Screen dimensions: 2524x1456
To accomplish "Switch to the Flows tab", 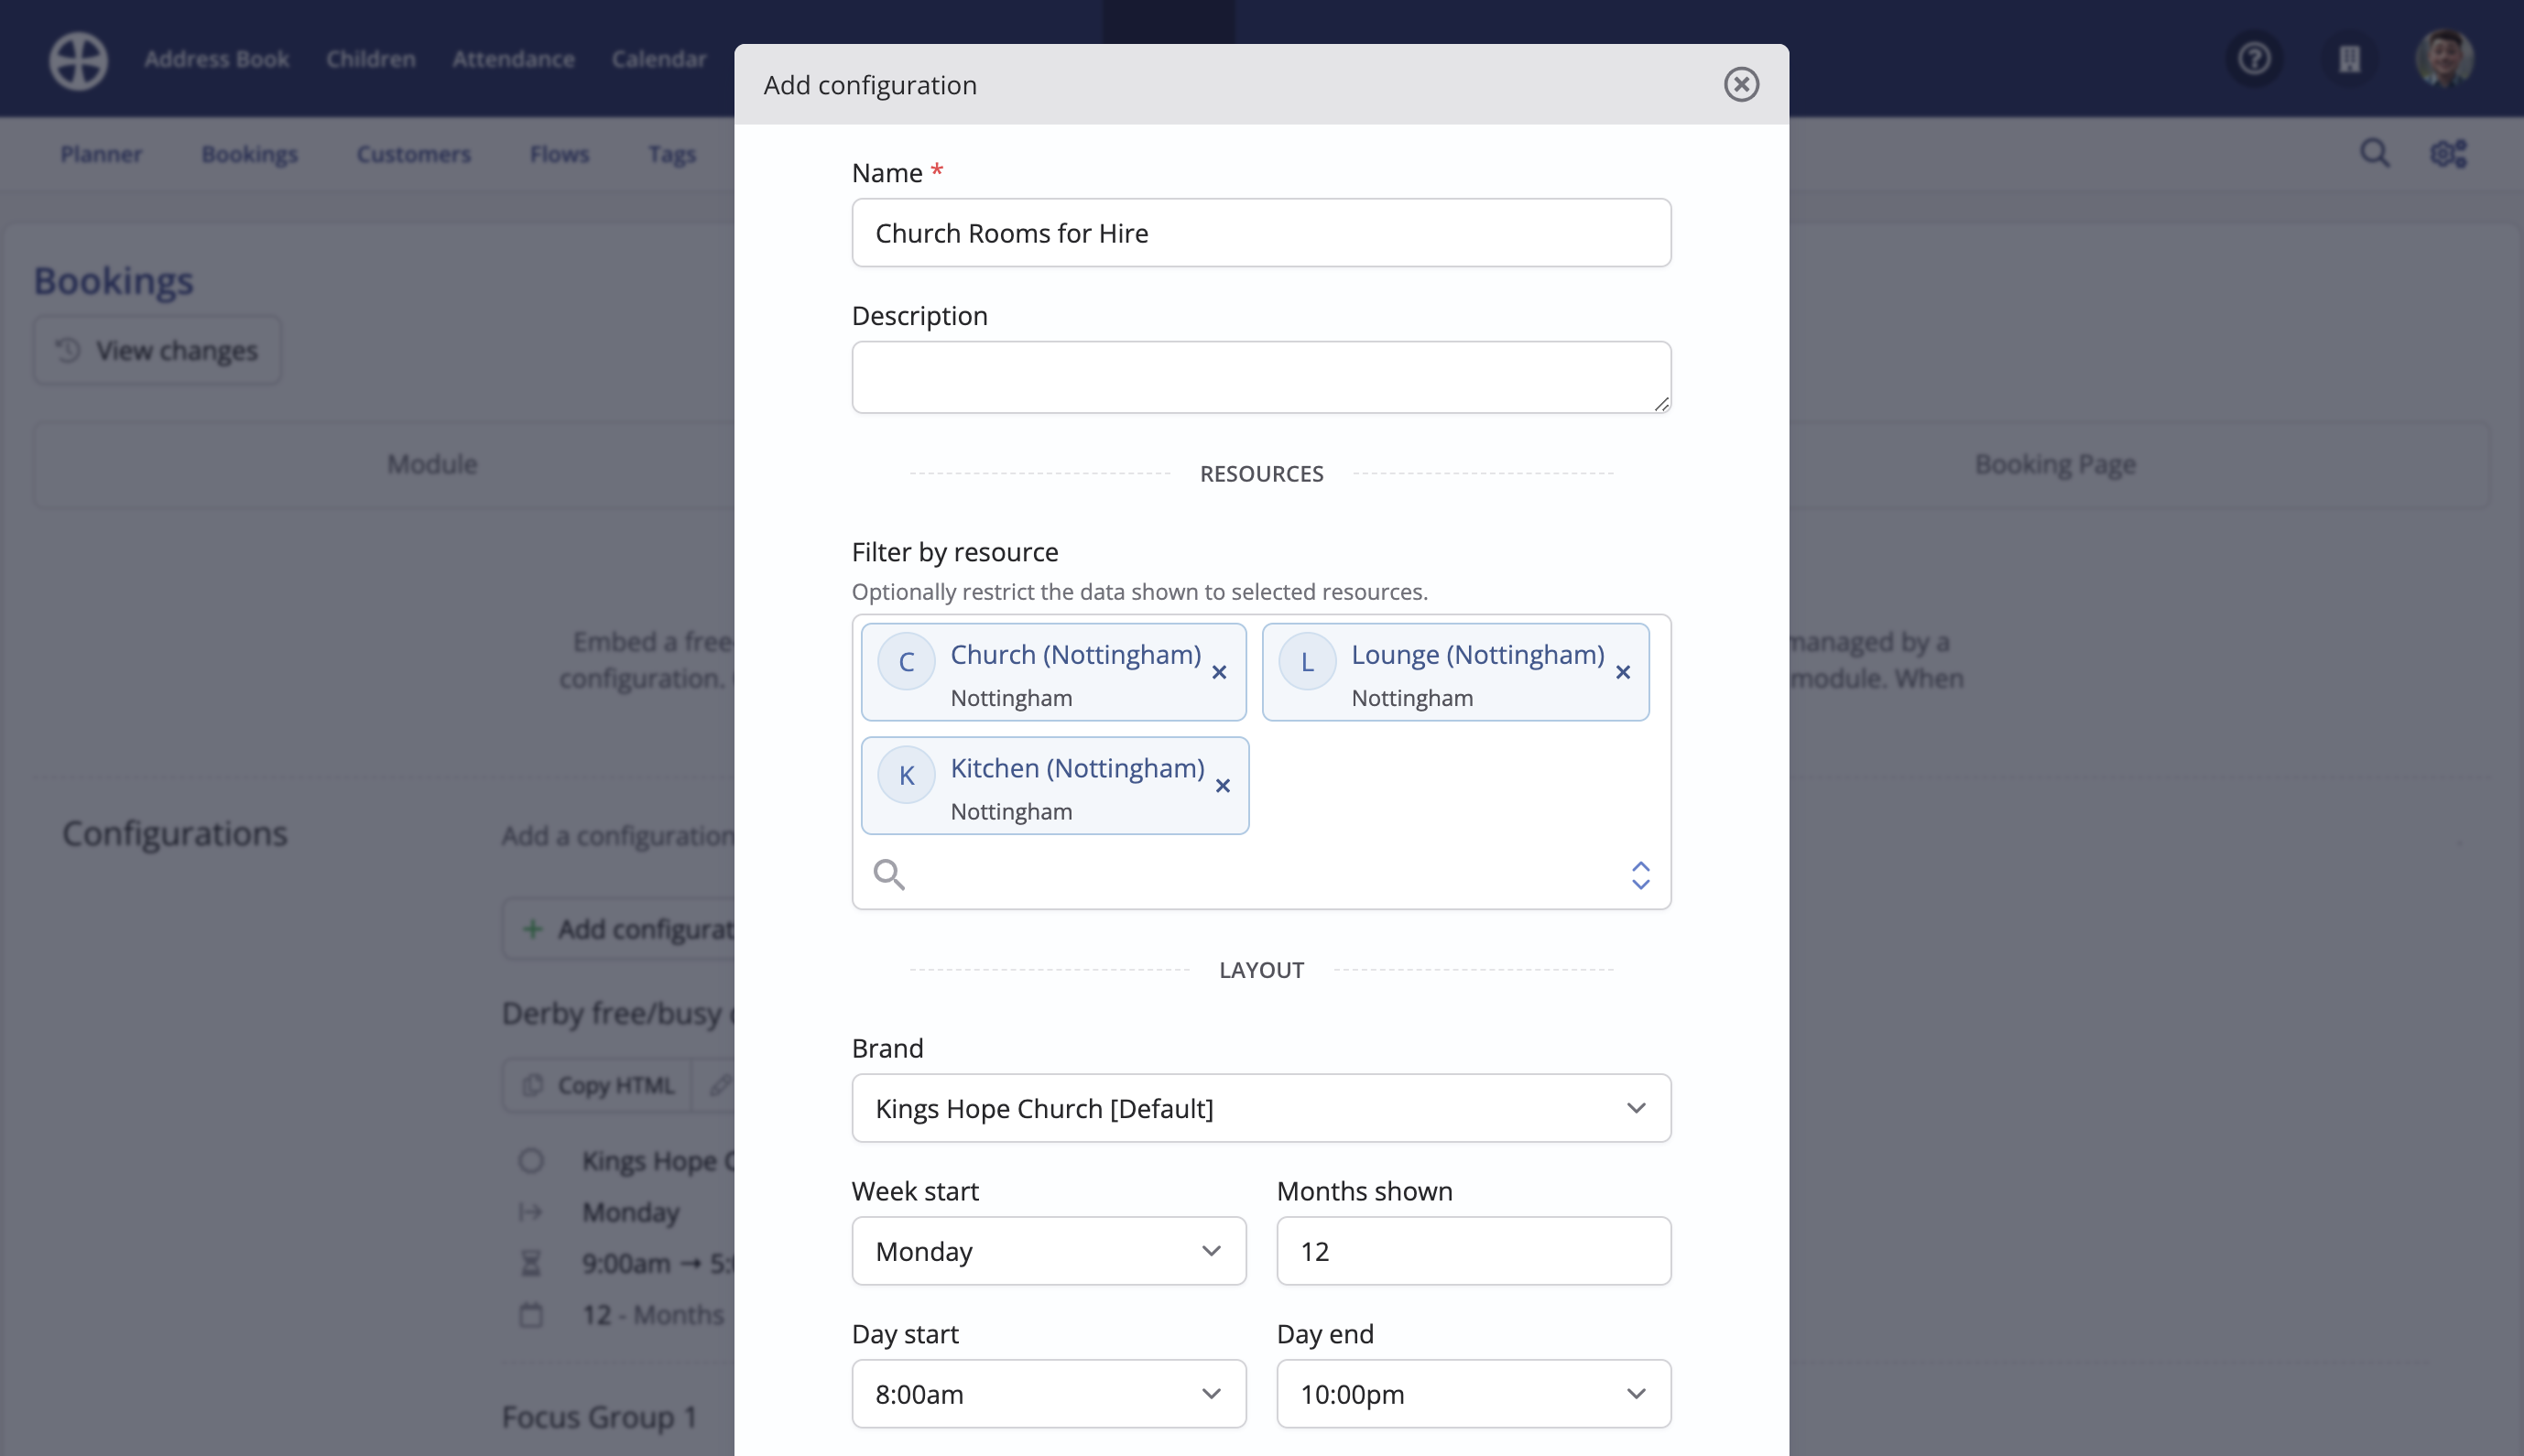I will [559, 154].
